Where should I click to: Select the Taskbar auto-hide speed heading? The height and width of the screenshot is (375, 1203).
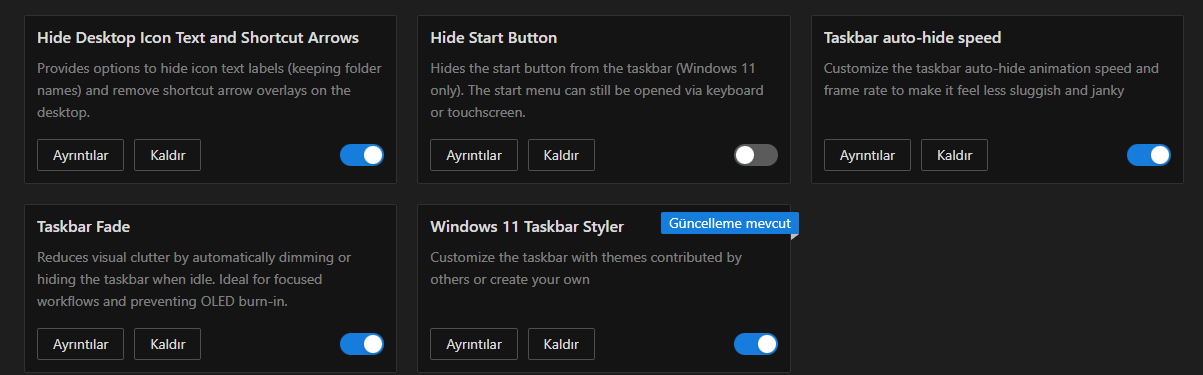[912, 38]
